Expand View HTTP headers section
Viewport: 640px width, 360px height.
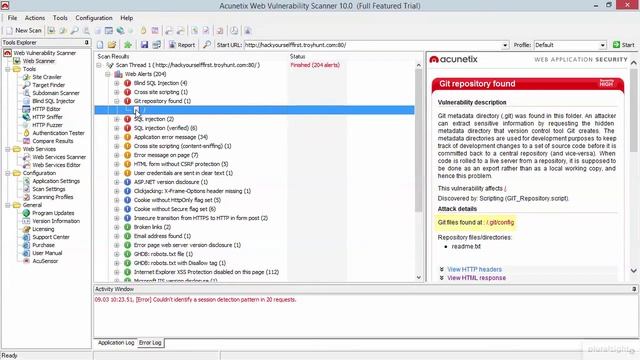[x=474, y=269]
